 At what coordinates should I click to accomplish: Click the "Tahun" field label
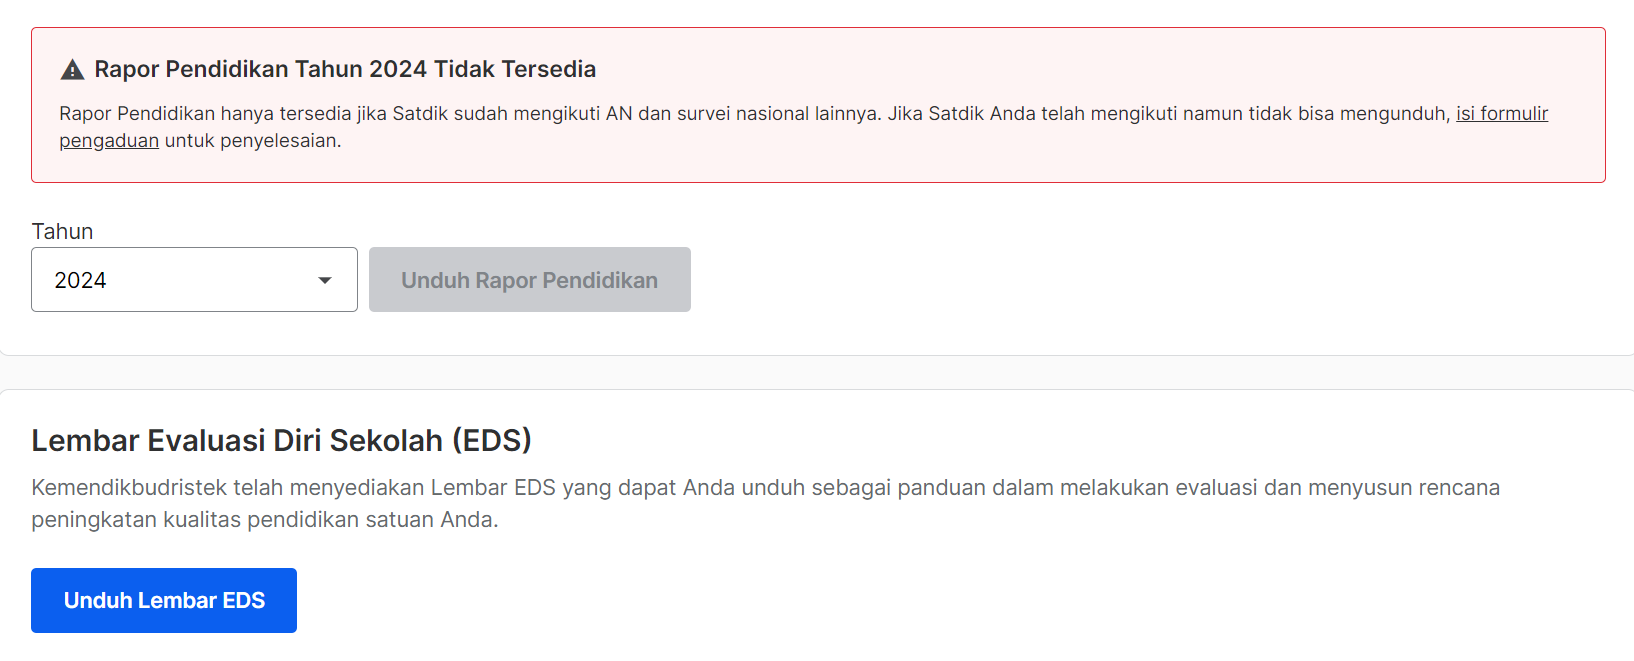tap(62, 231)
